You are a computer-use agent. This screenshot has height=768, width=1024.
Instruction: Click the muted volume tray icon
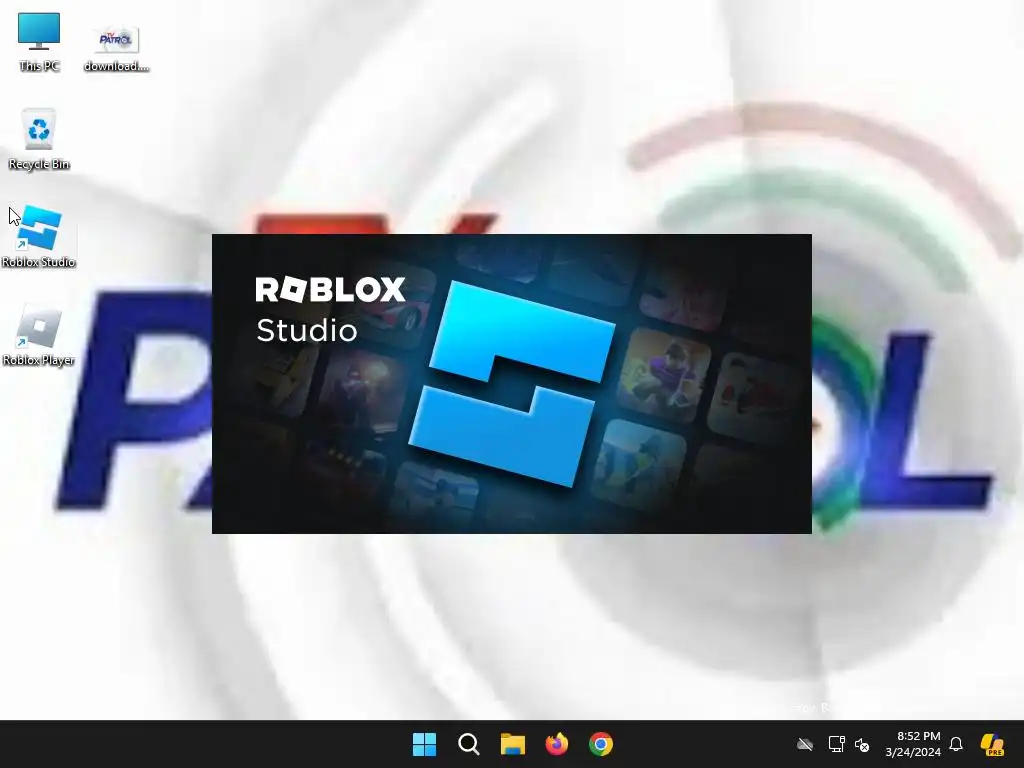pyautogui.click(x=861, y=744)
